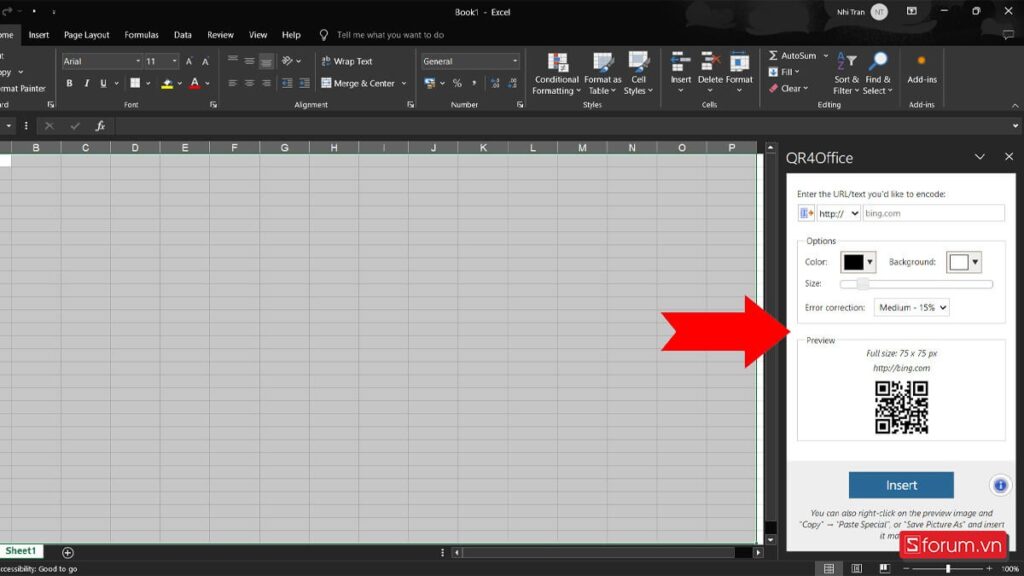Close the QR4Office pane
Viewport: 1024px width, 576px height.
(x=1009, y=157)
